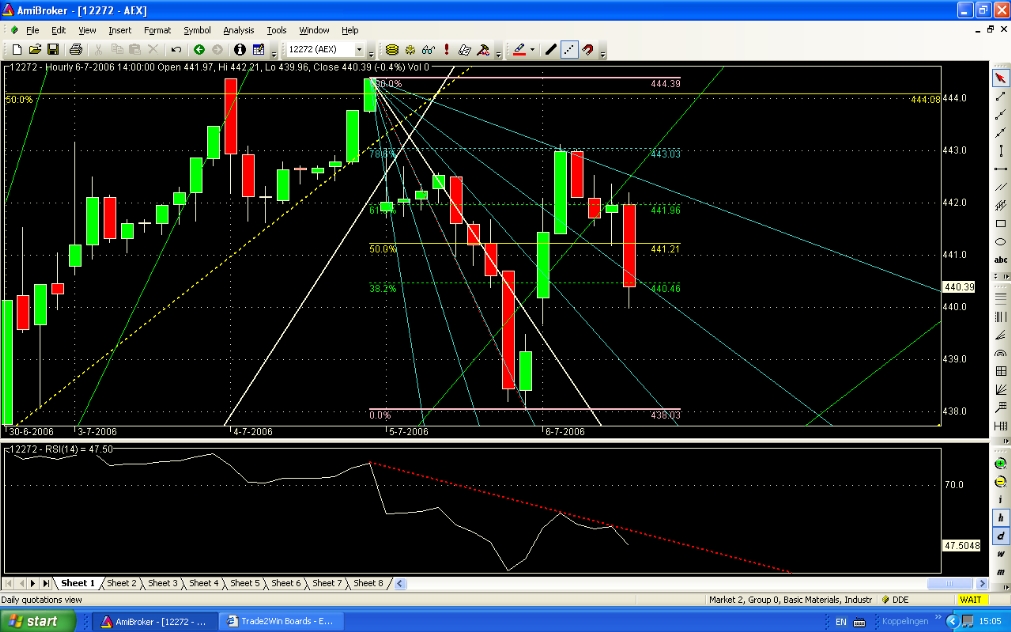The width and height of the screenshot is (1011, 632).
Task: Select the Fibonacci fan lines tool
Action: click(1000, 335)
